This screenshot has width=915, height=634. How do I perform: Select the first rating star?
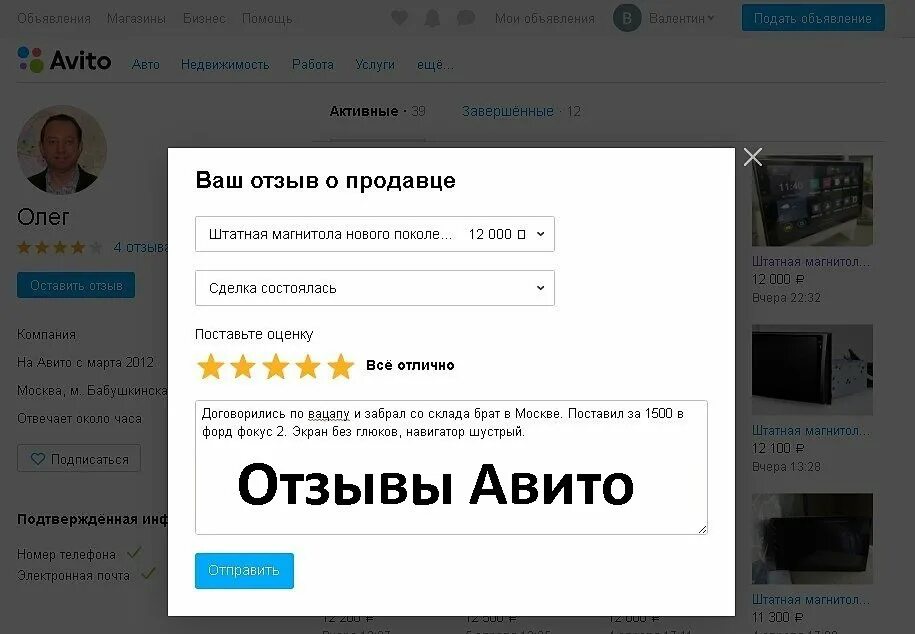(x=211, y=366)
